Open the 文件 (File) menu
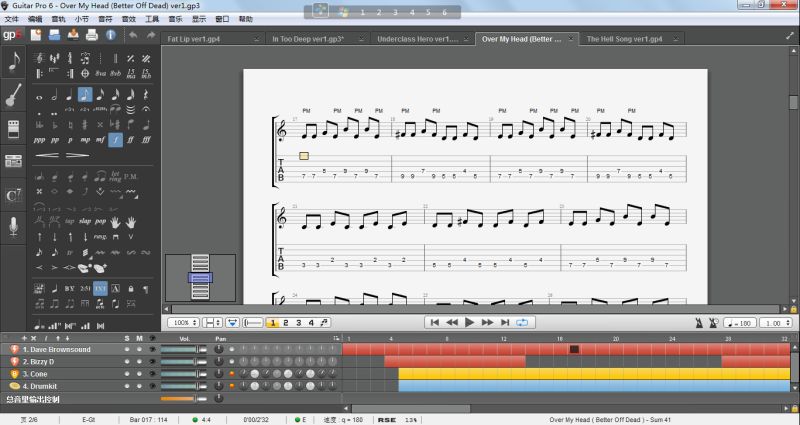The image size is (800, 425). pos(12,19)
